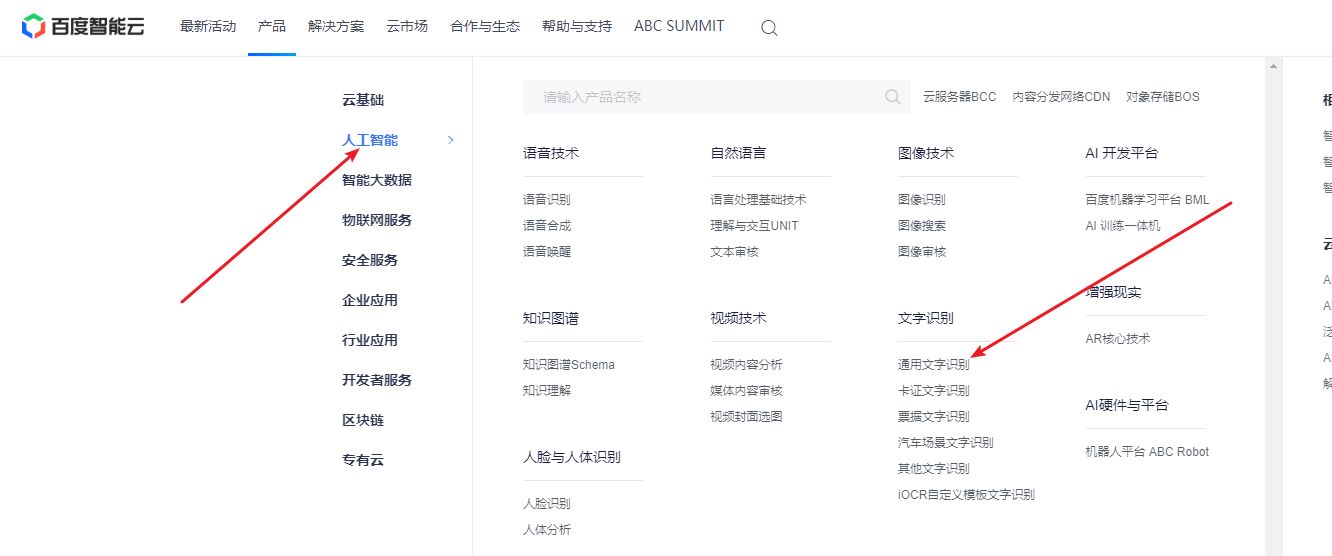Open 图像识别 product
This screenshot has height=556, width=1332.
click(922, 200)
